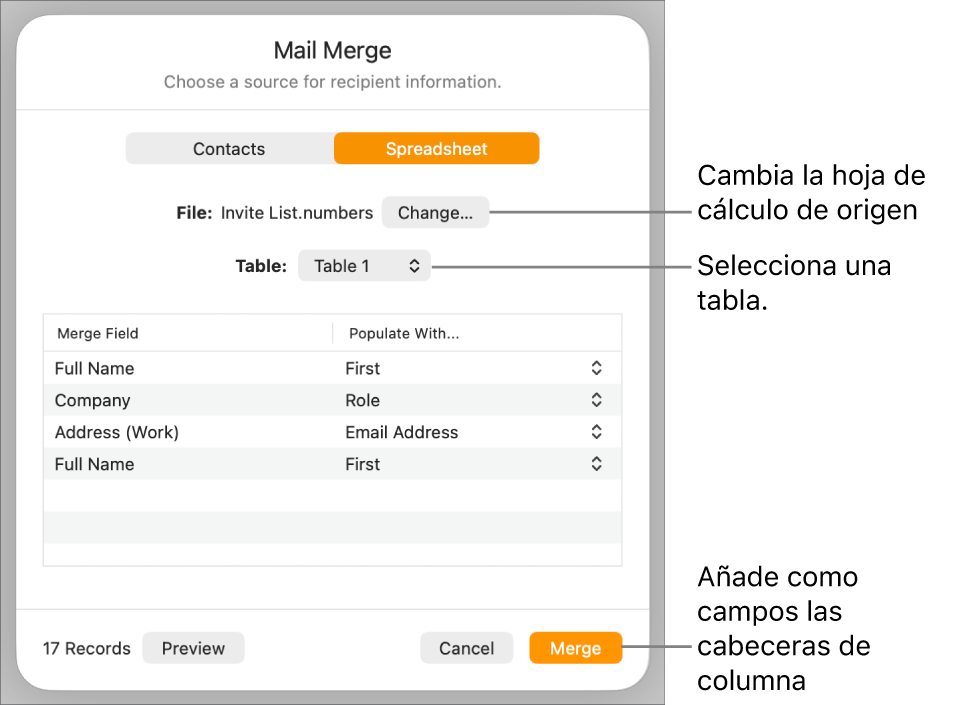This screenshot has height=705, width=955.
Task: Open the Table 1 popup menu
Action: coord(363,265)
